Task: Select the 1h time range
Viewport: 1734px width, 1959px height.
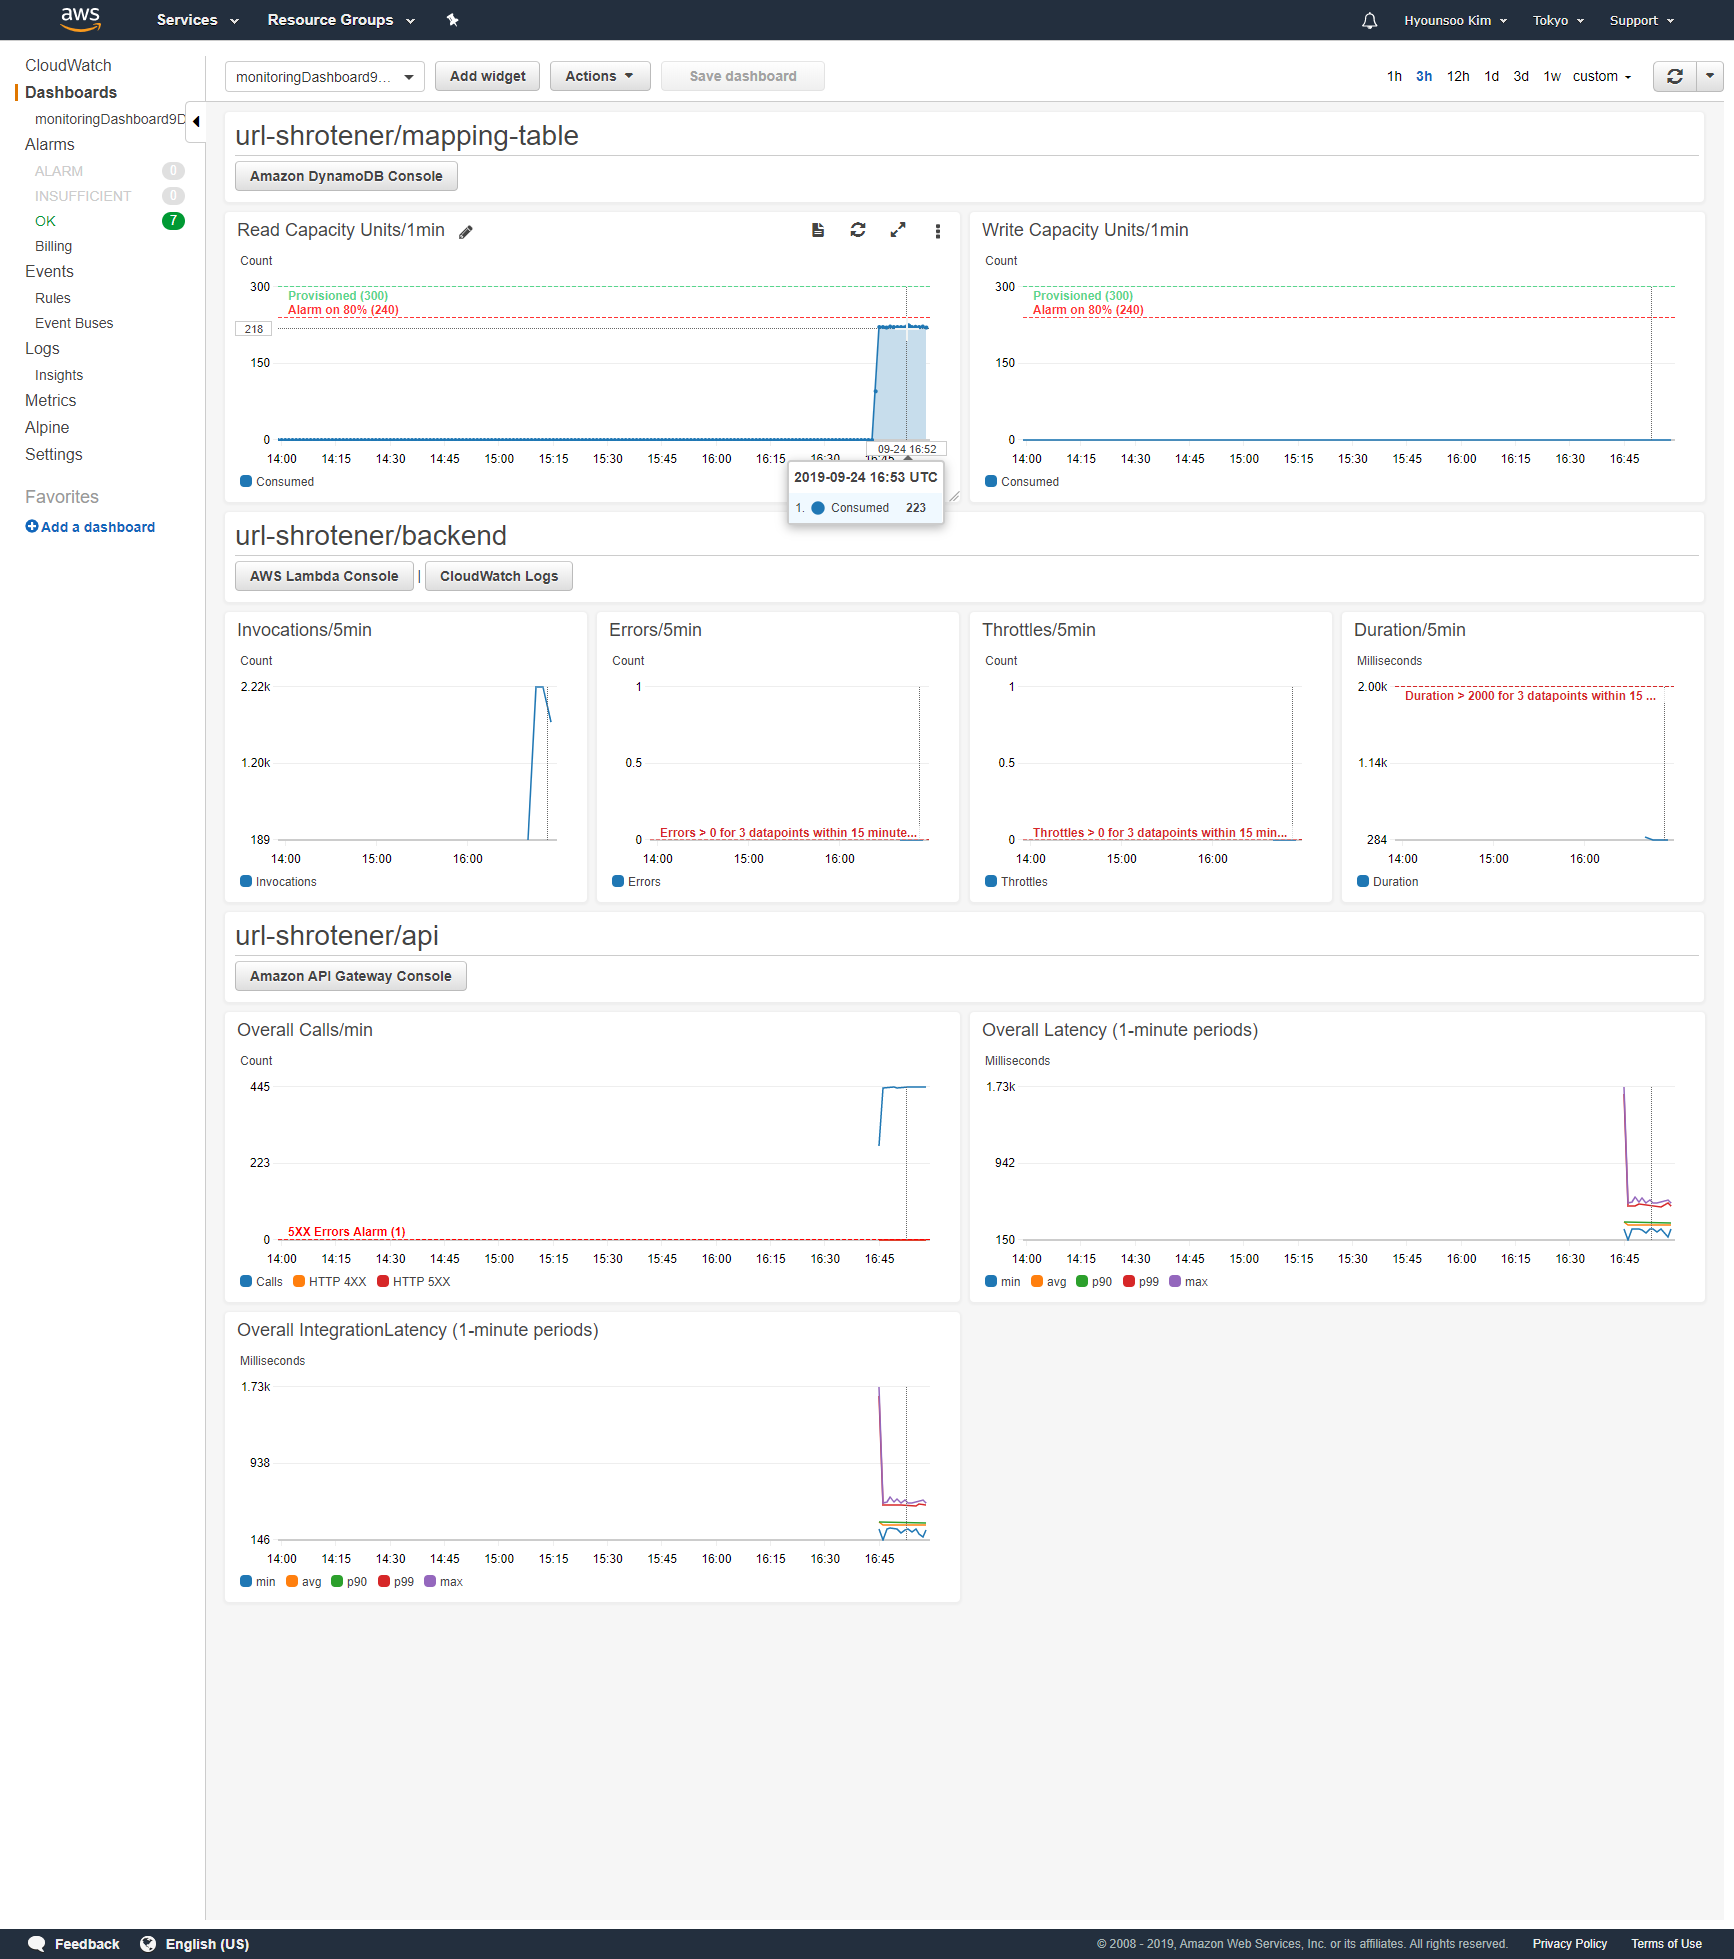Action: tap(1394, 76)
